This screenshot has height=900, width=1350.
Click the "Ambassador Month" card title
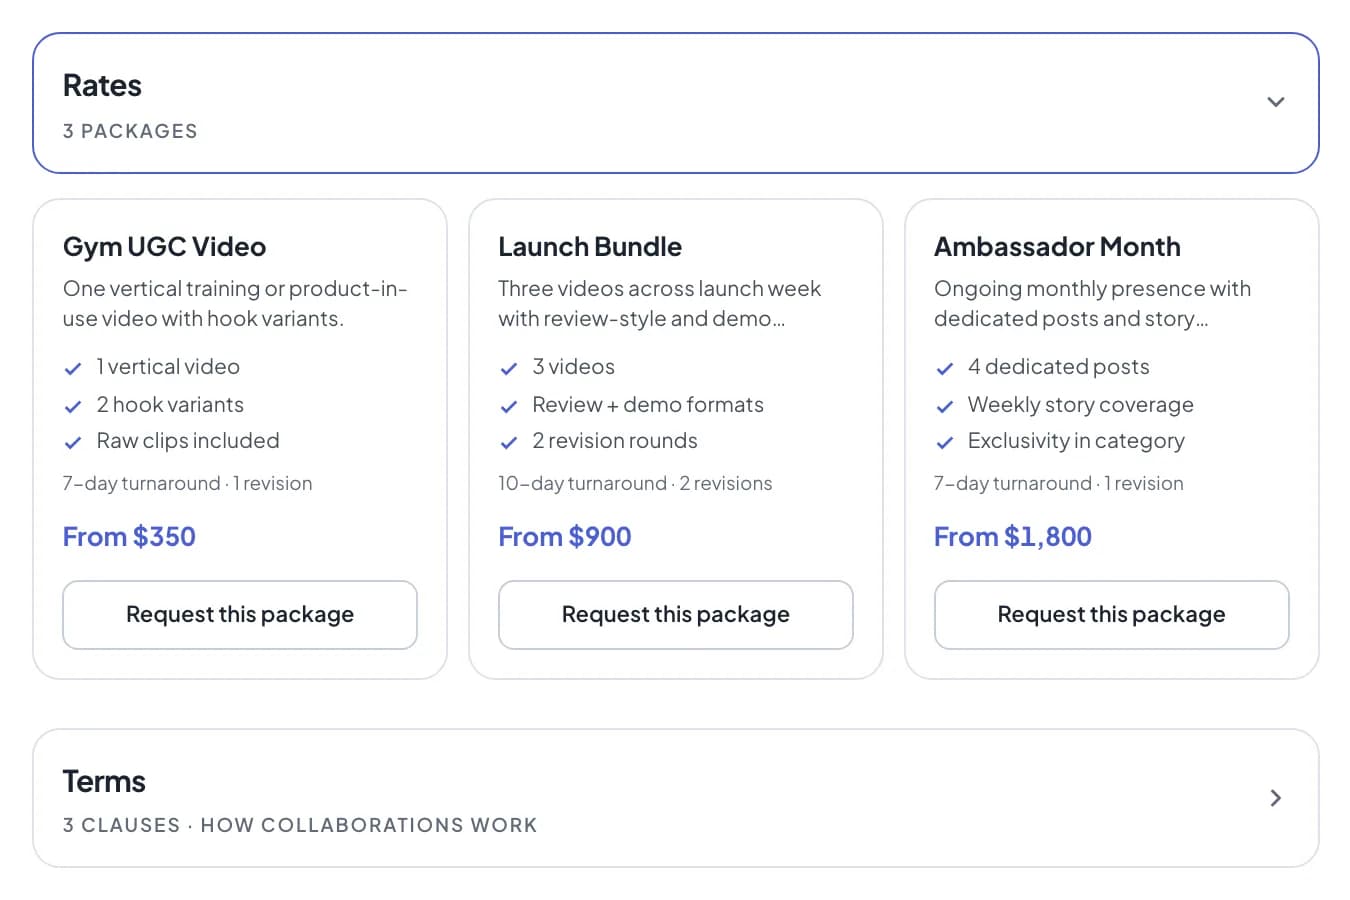click(x=1057, y=247)
